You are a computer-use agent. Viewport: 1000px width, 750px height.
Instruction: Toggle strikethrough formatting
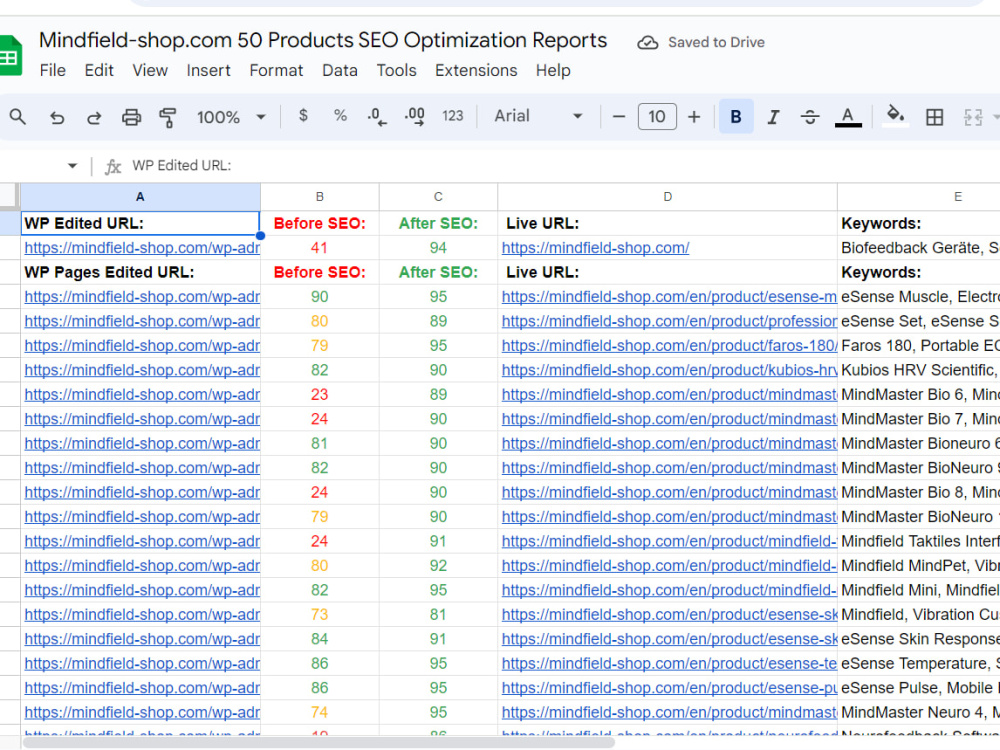[x=810, y=117]
